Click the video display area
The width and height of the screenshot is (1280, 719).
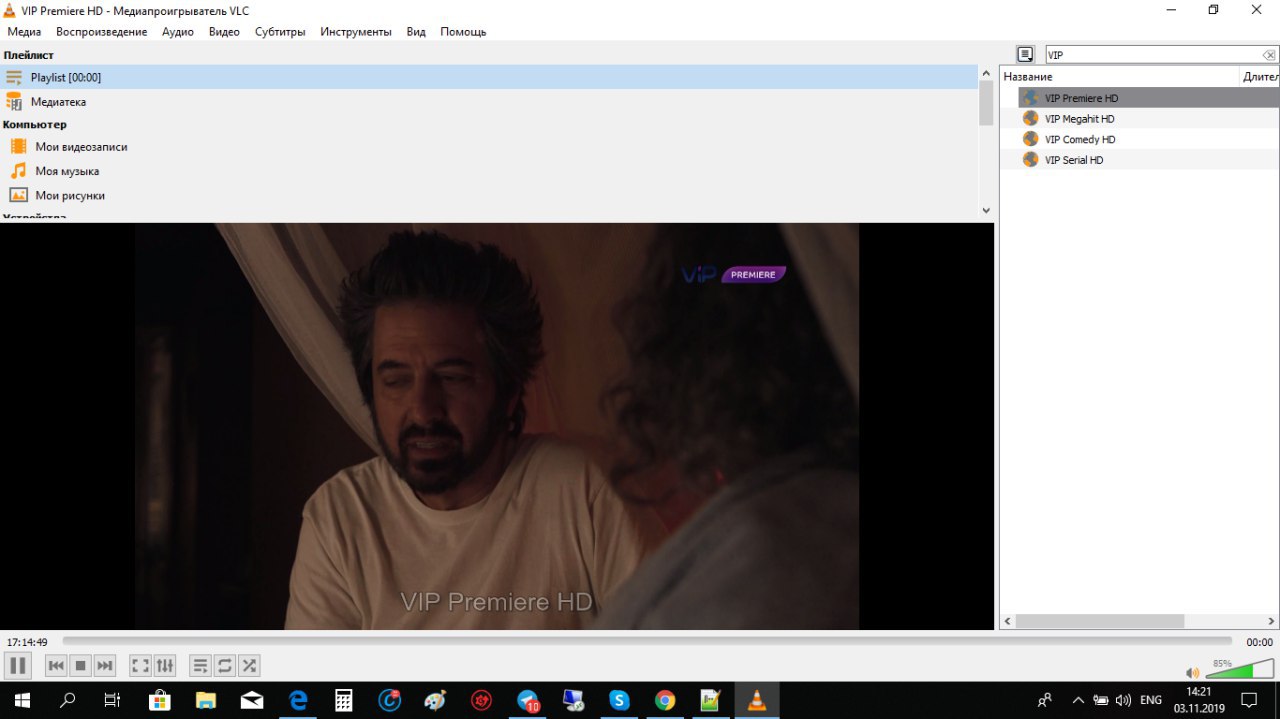tap(497, 426)
